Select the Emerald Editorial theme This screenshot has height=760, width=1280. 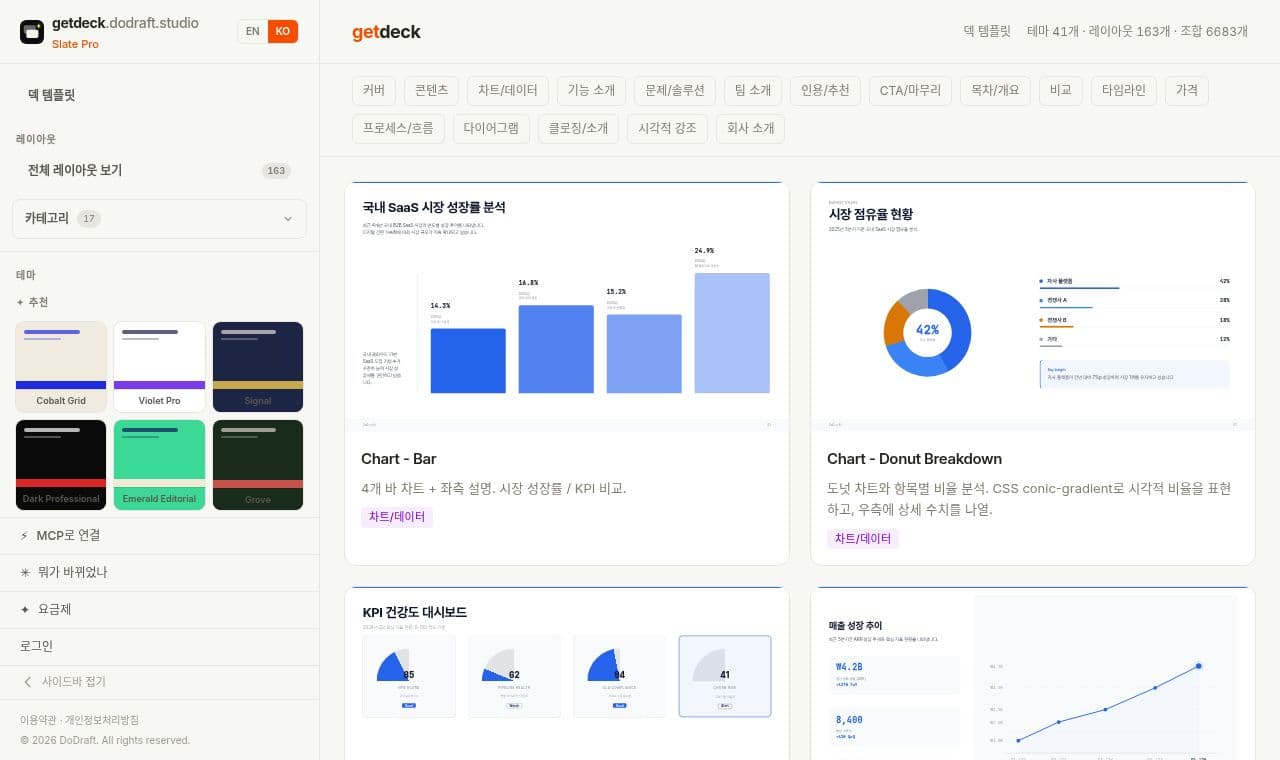click(x=159, y=465)
